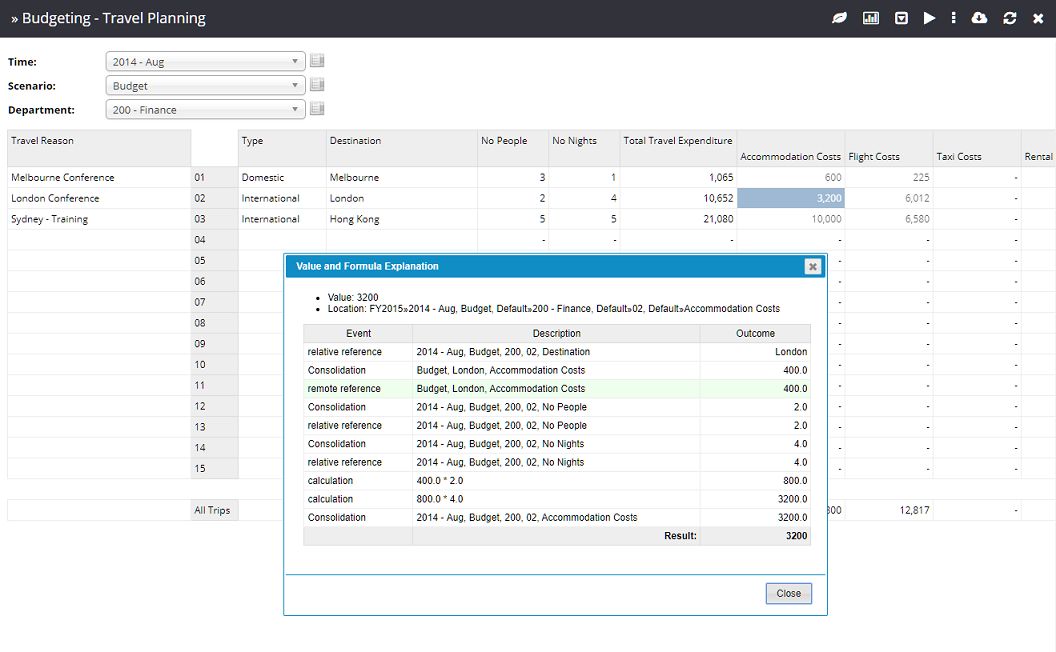
Task: Close the page with header X icon
Action: 1038,19
